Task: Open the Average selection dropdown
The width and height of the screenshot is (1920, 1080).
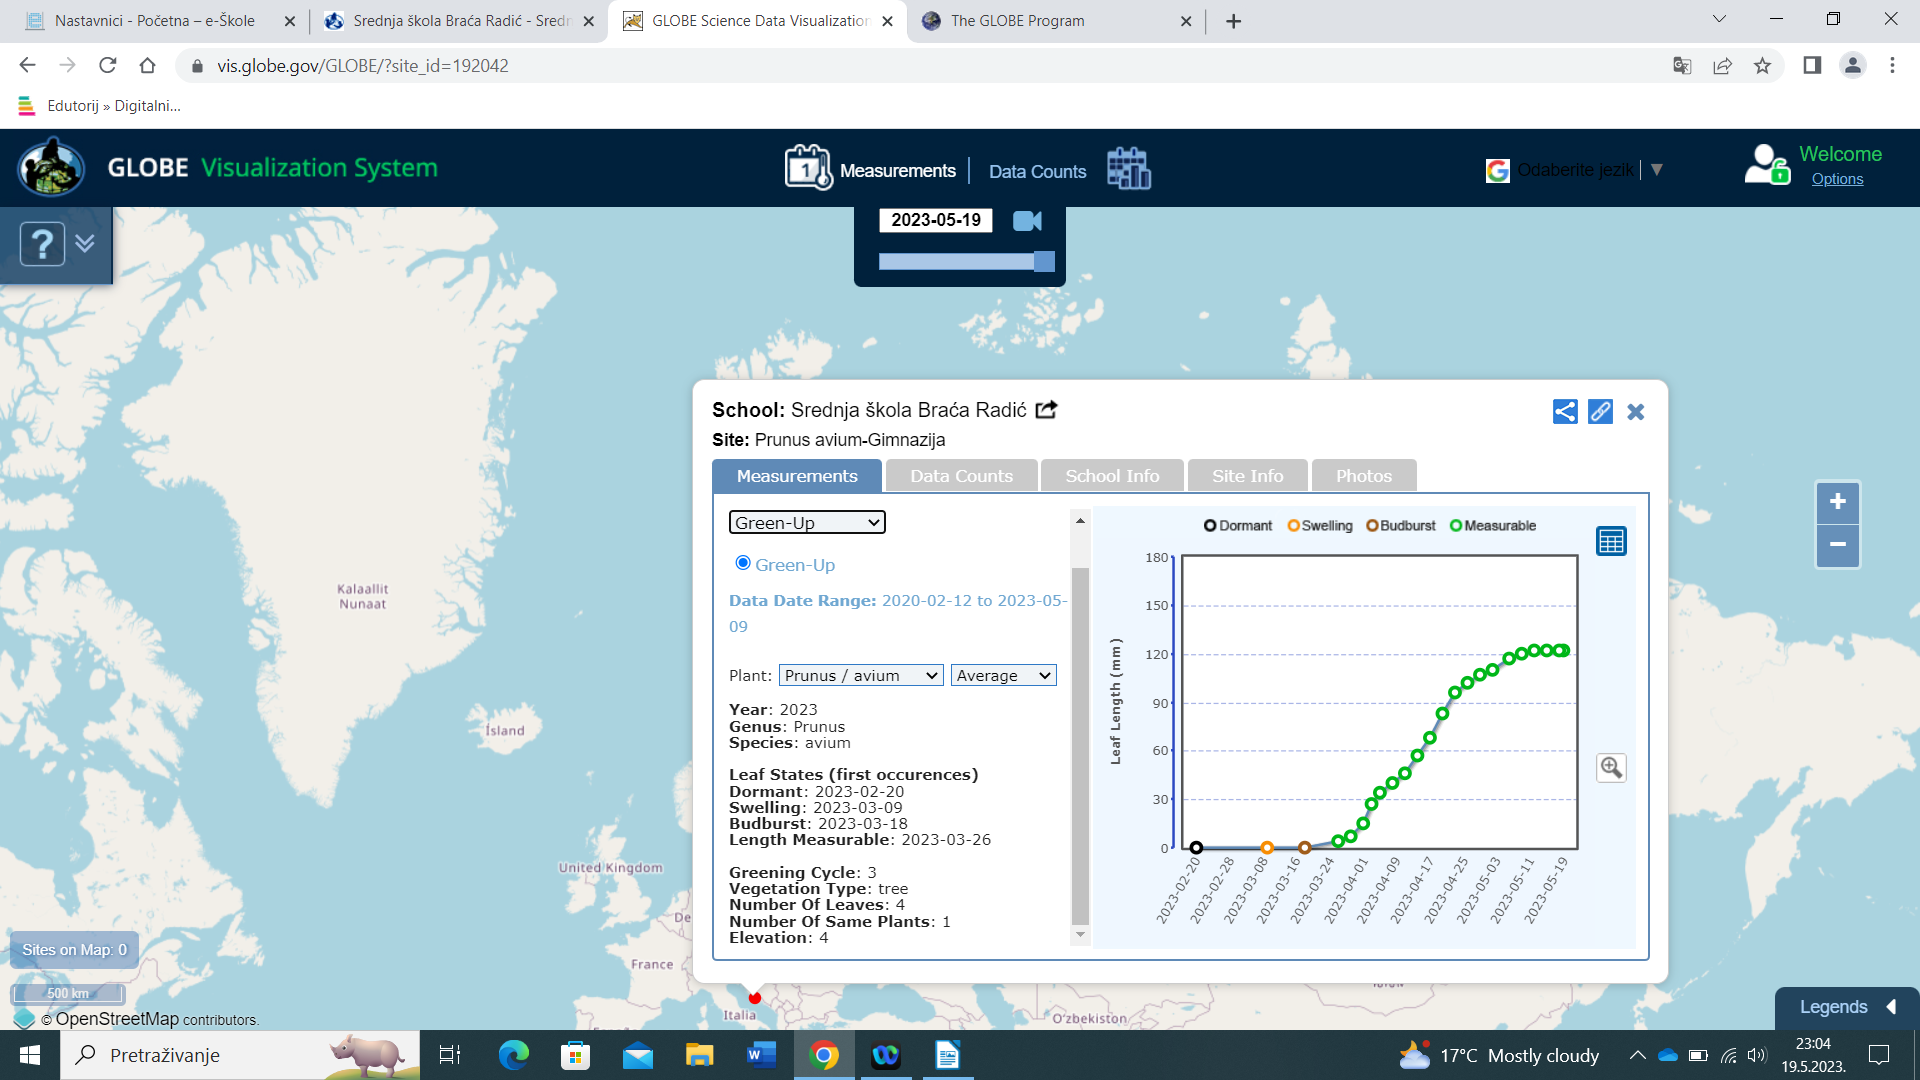Action: [x=1003, y=676]
